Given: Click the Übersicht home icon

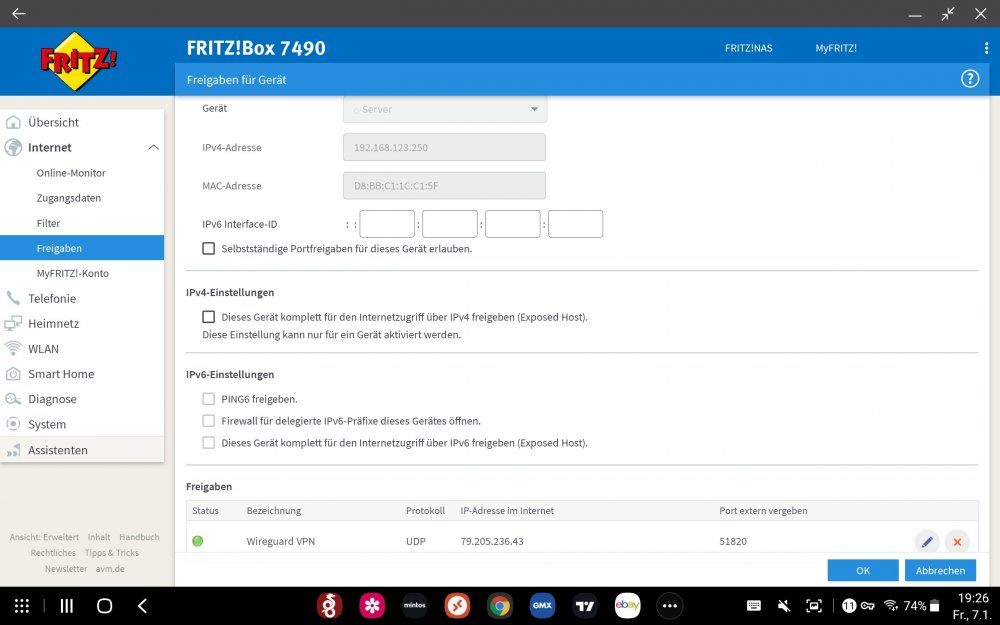Looking at the screenshot, I should pyautogui.click(x=13, y=122).
